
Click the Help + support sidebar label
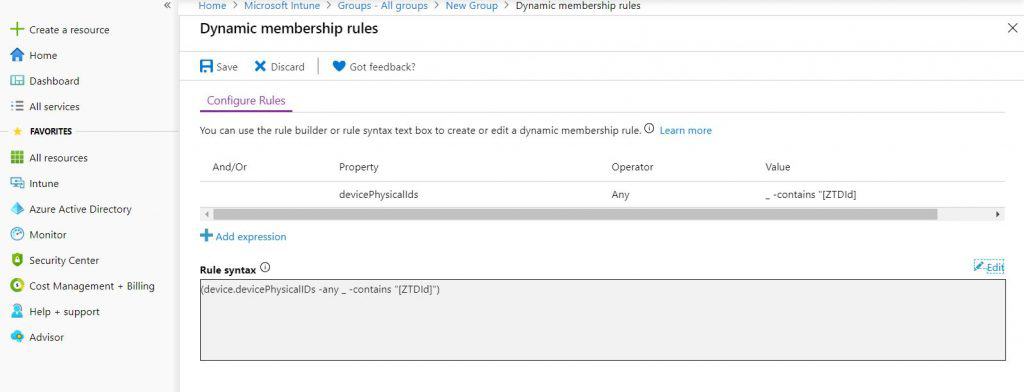pyautogui.click(x=65, y=312)
